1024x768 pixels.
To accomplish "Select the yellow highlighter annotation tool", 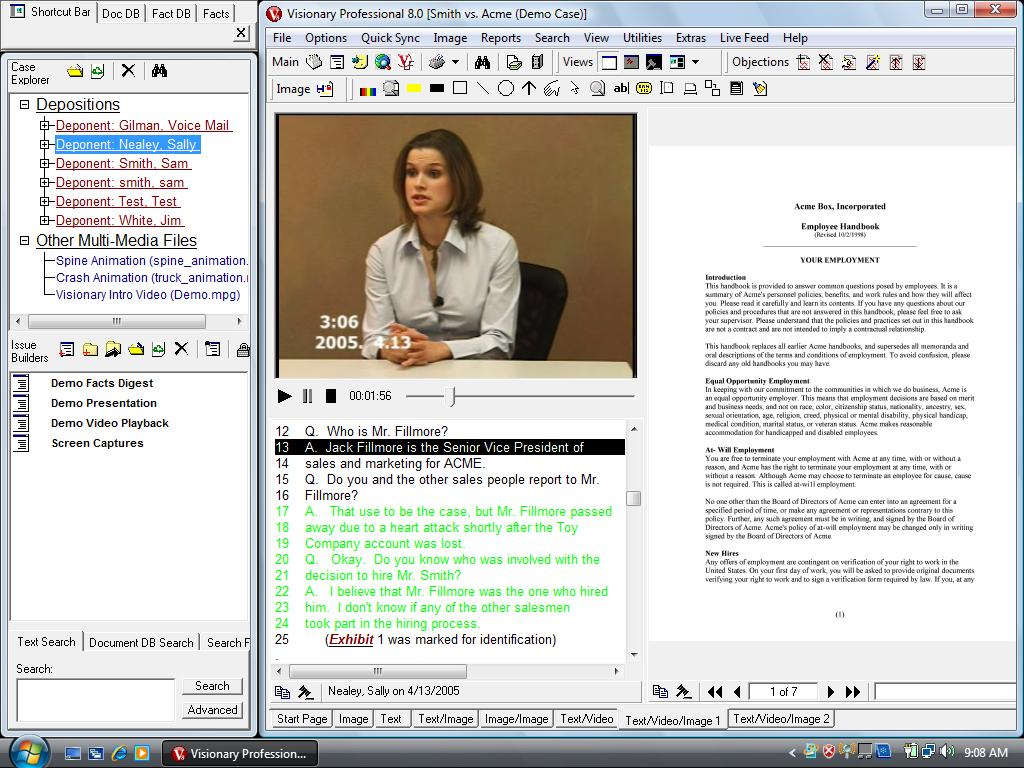I will click(x=414, y=89).
